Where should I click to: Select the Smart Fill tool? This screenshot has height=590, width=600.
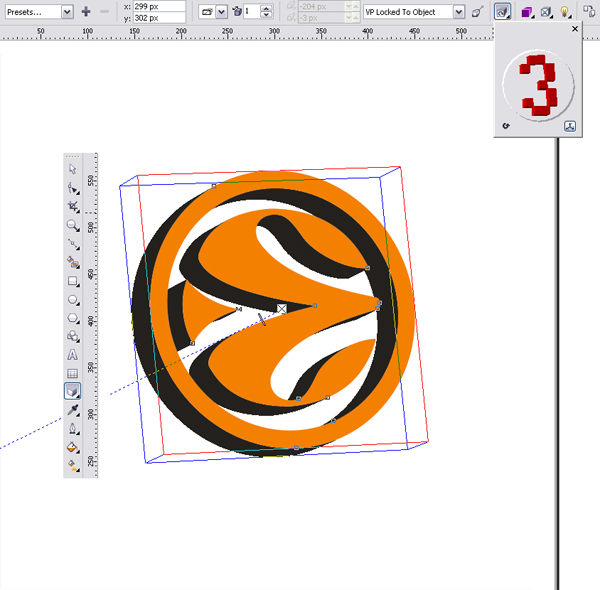click(x=72, y=262)
